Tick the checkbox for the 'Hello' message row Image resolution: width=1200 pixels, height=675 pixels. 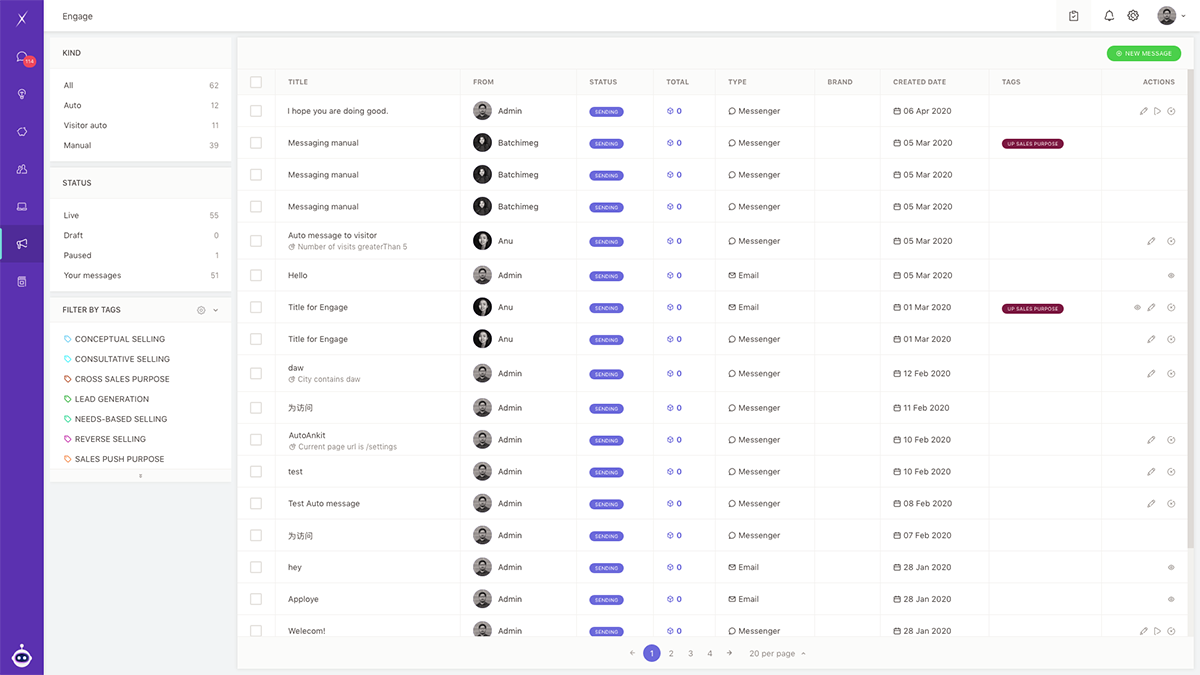[256, 275]
